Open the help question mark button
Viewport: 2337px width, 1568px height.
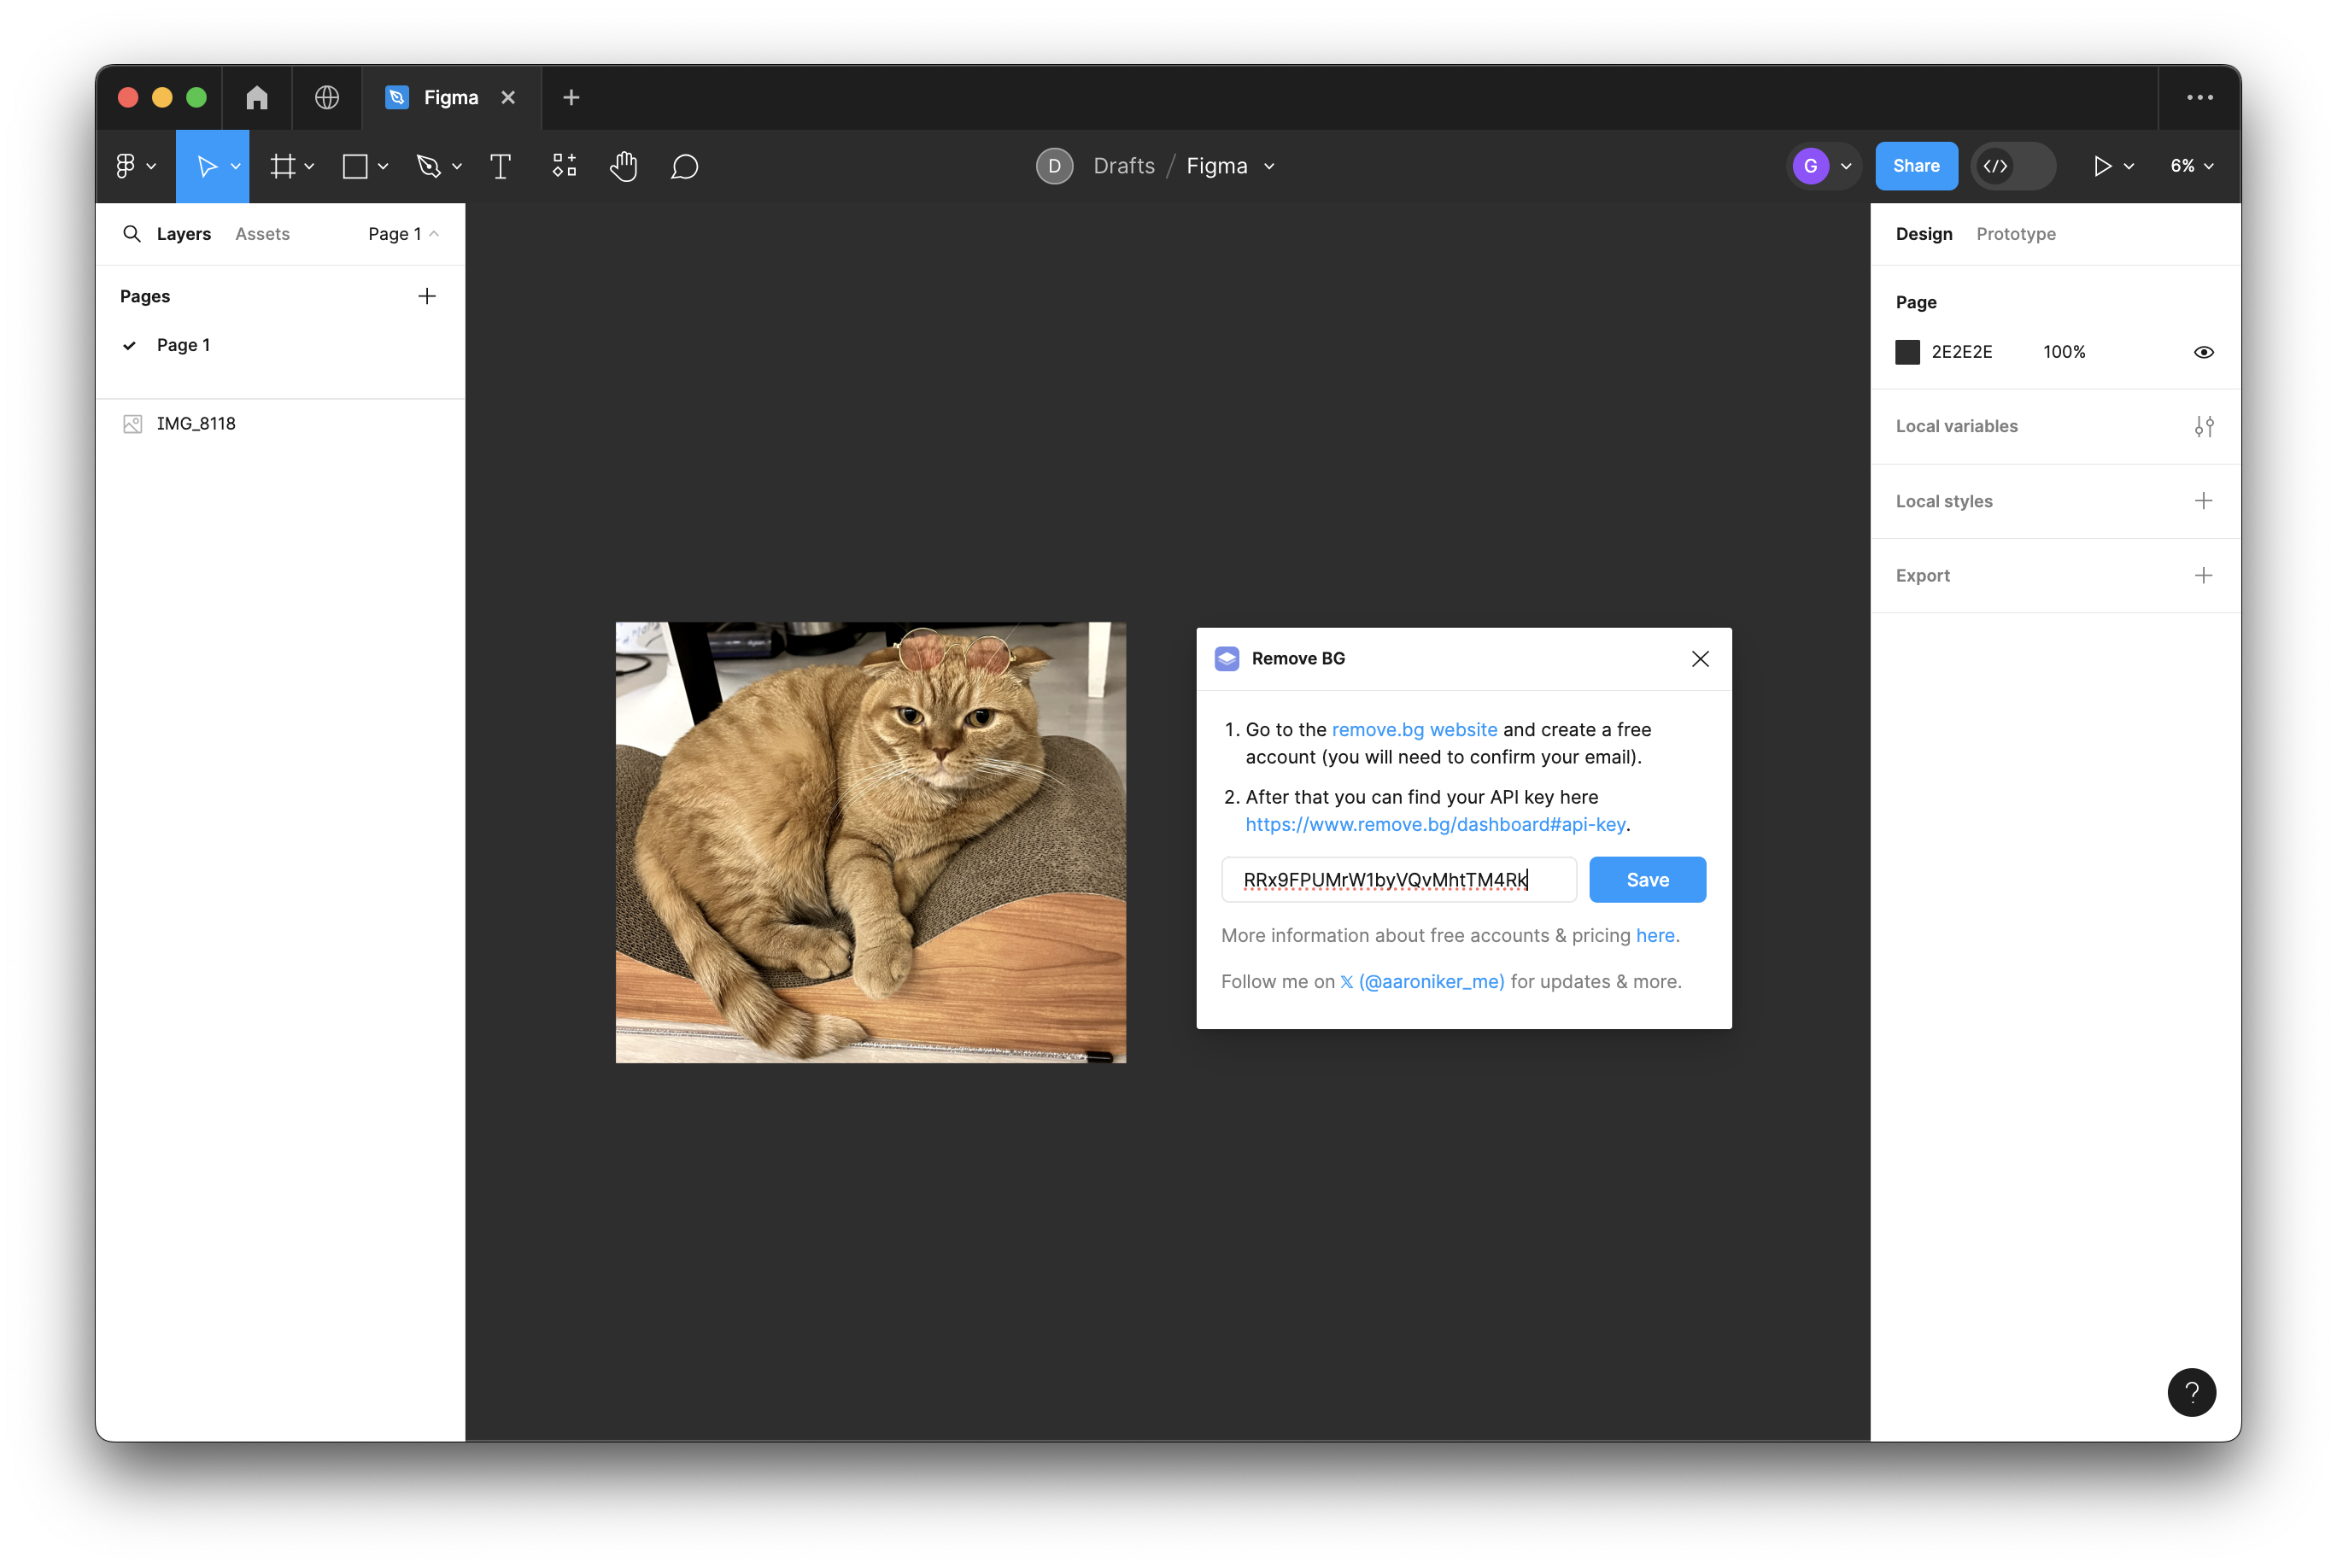click(x=2191, y=1392)
